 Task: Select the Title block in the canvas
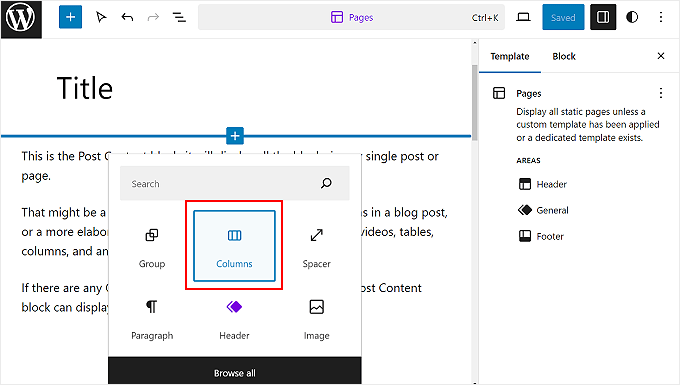(85, 88)
